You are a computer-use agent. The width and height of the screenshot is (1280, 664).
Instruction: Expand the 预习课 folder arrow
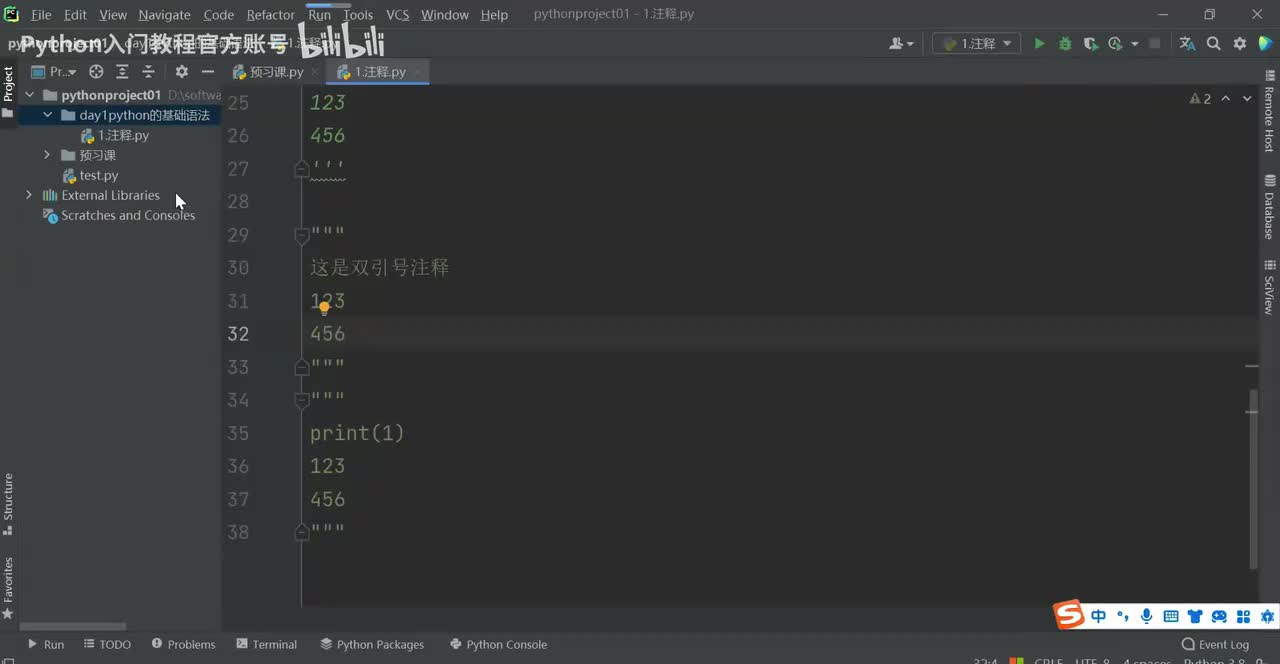[x=47, y=155]
